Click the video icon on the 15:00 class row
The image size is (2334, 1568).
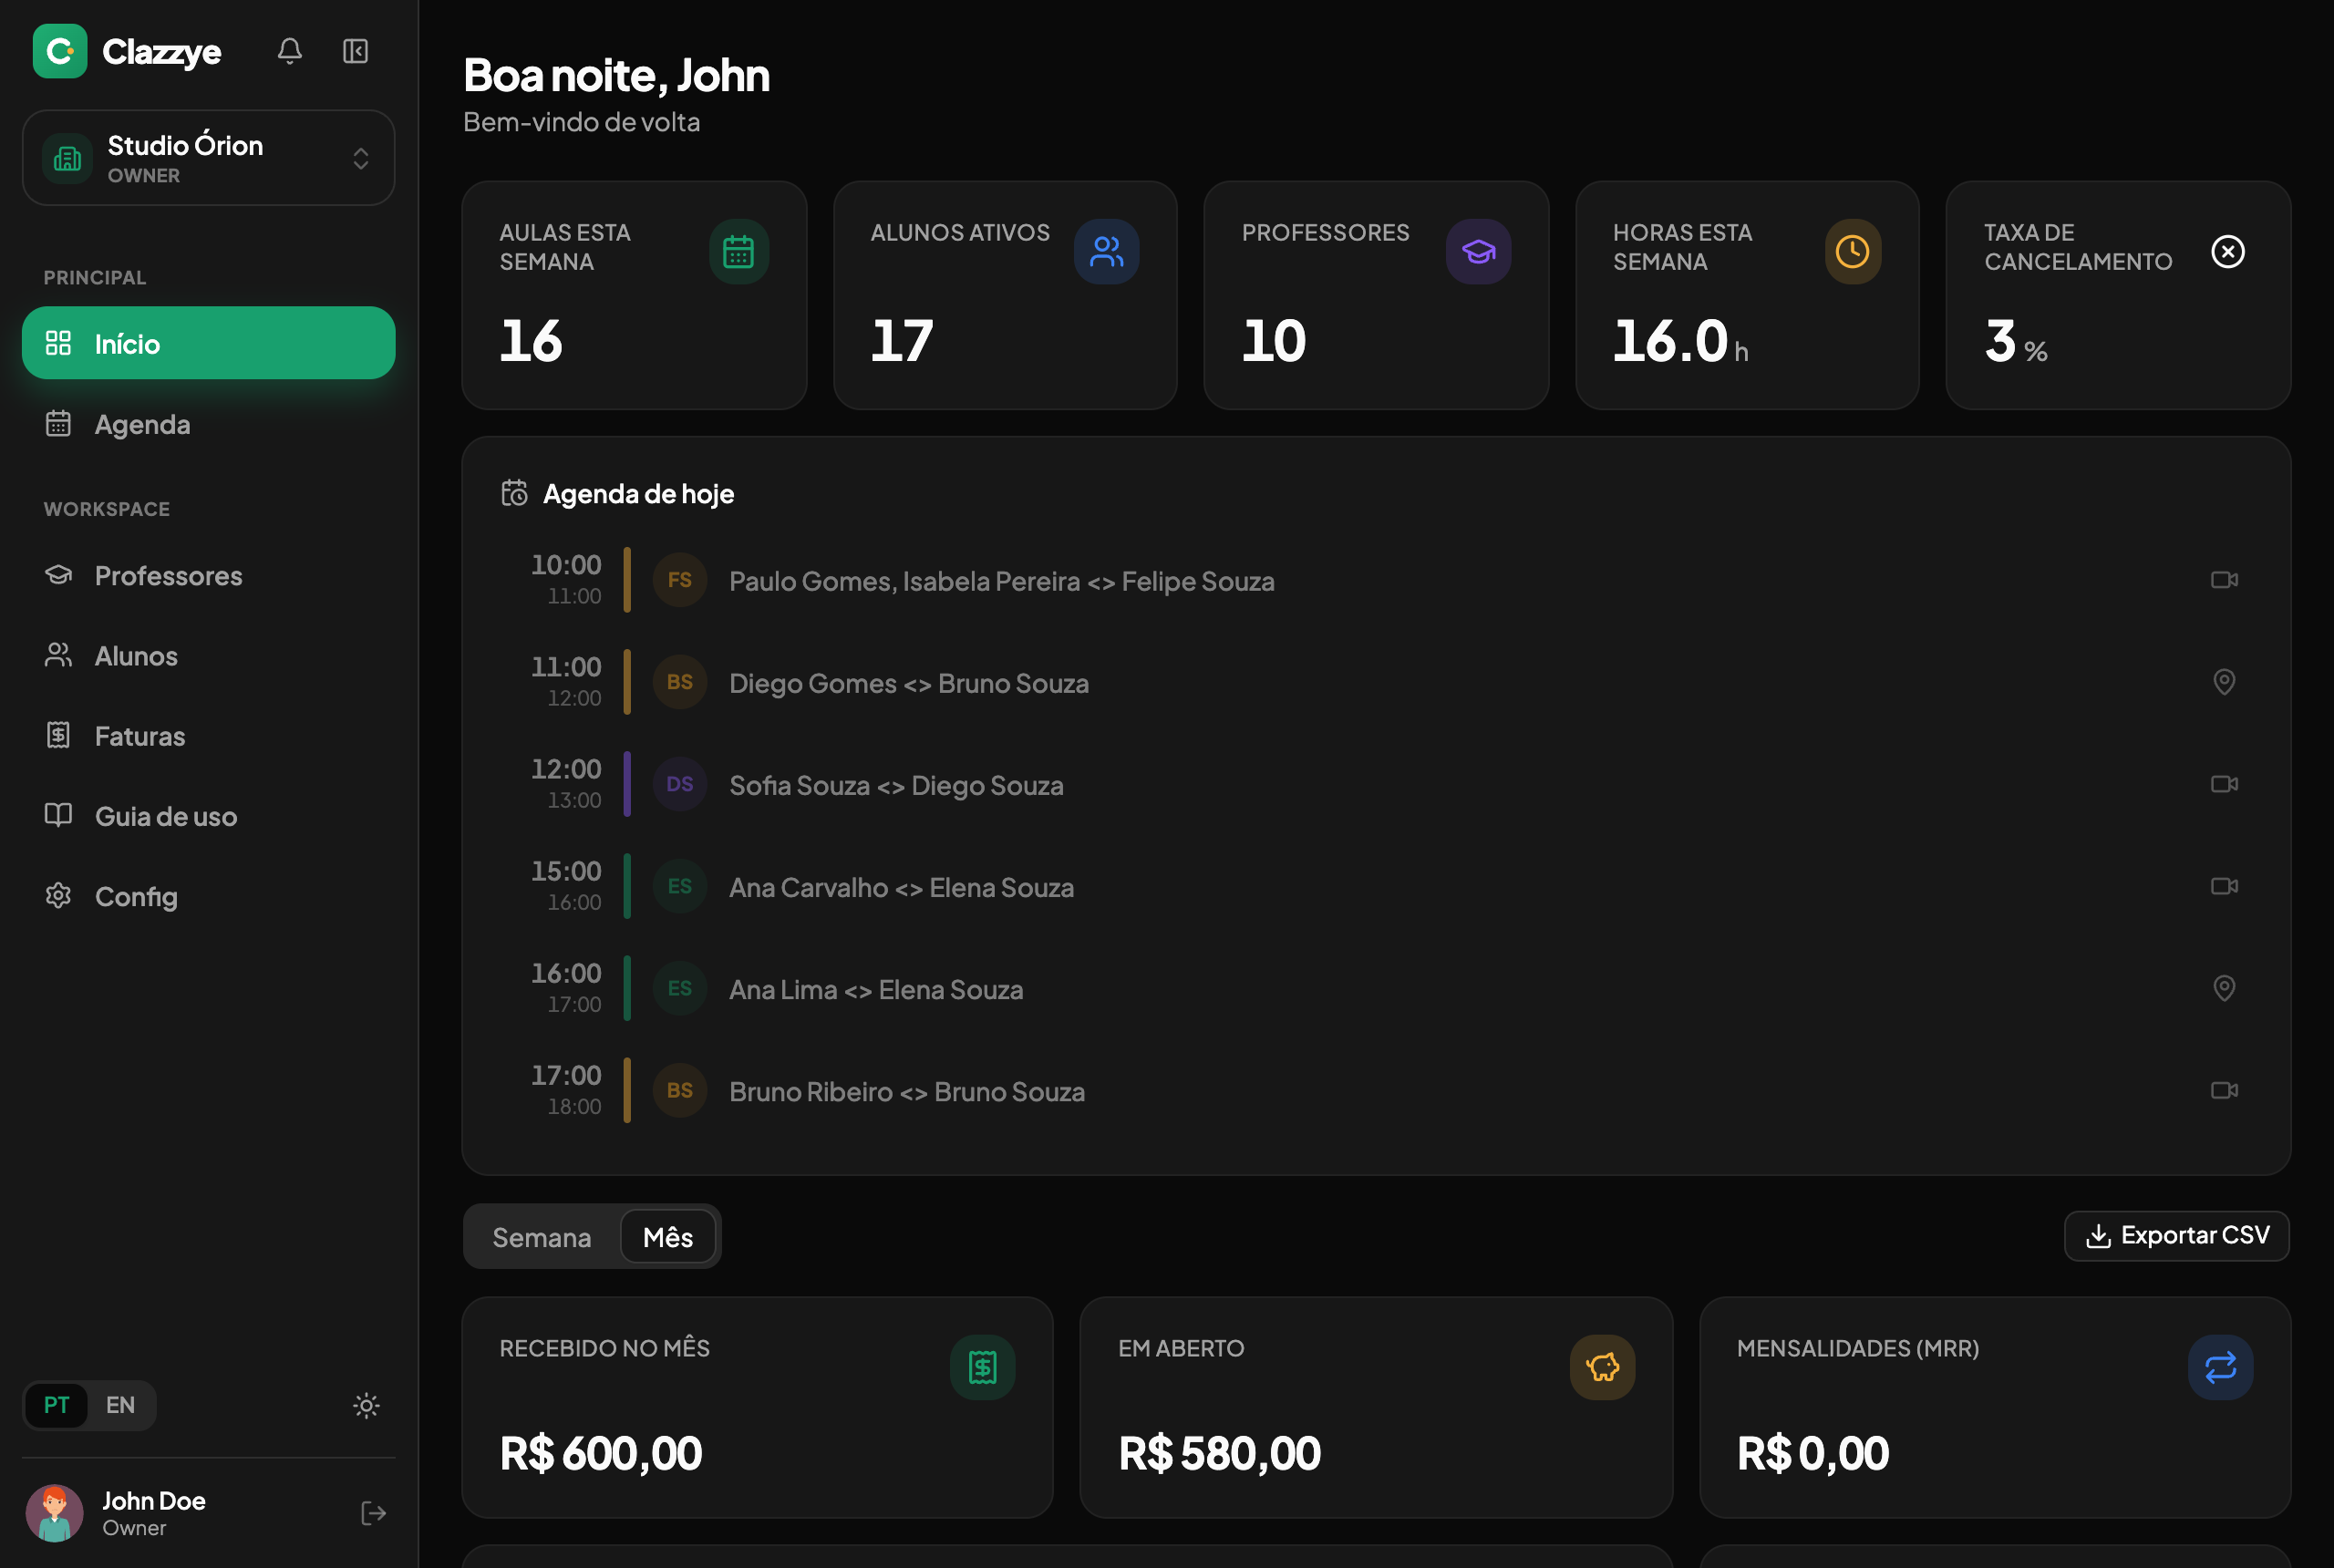pos(2224,886)
